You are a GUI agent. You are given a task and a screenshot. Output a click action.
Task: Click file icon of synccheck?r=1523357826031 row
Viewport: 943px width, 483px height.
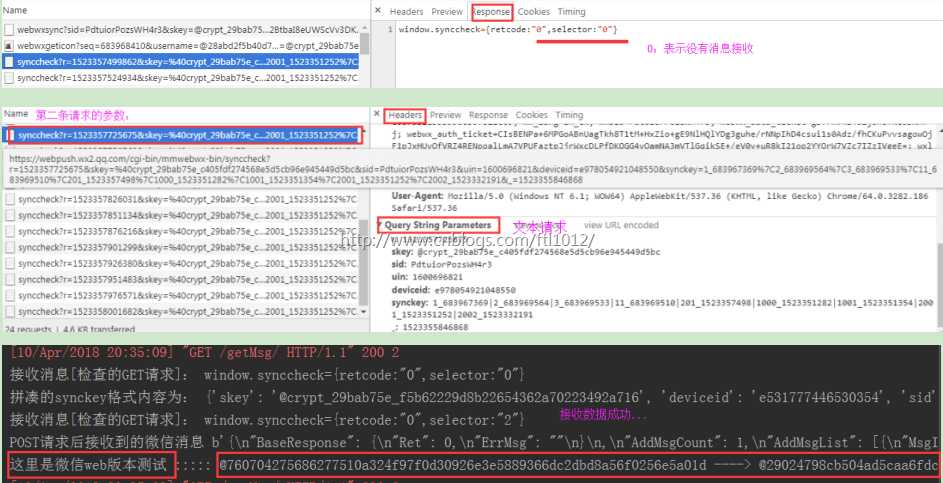pos(10,199)
